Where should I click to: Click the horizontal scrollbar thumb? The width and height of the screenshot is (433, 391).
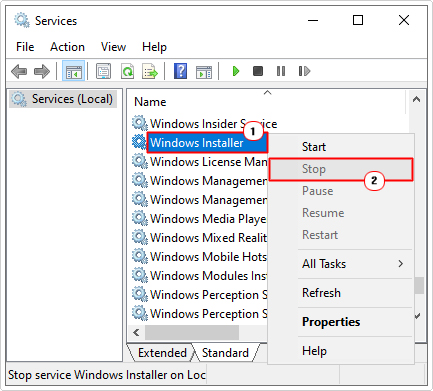point(192,332)
